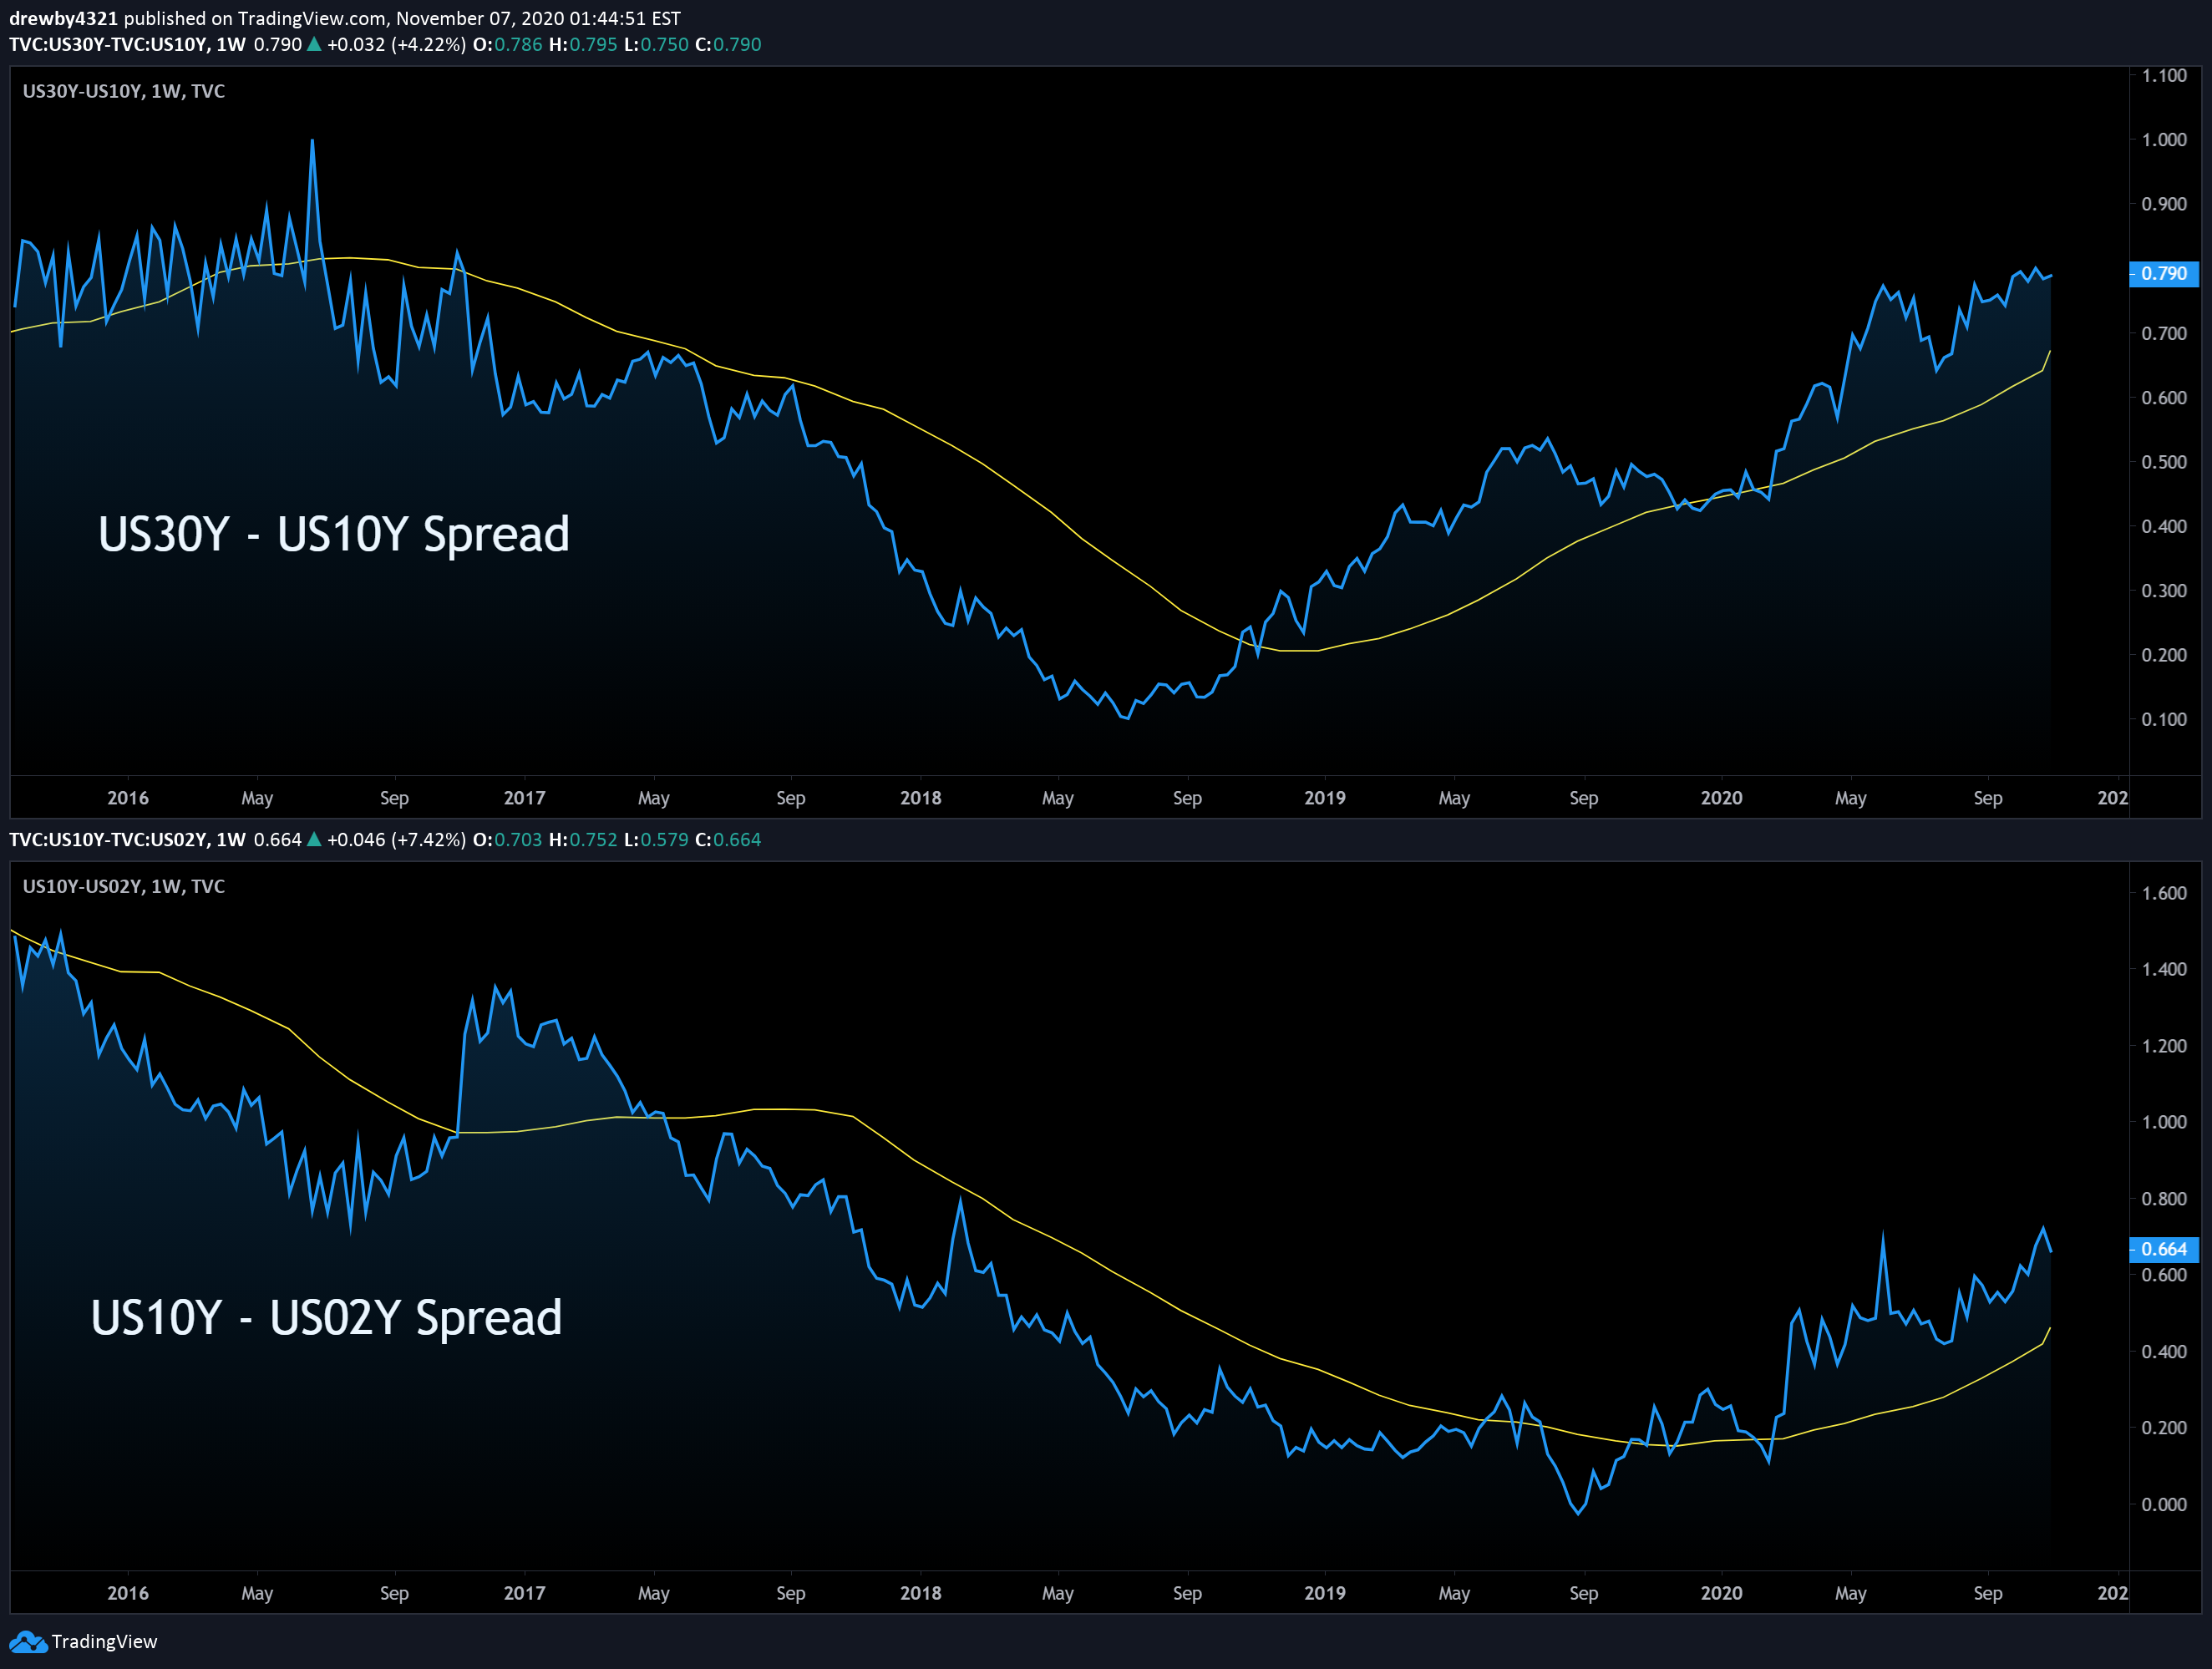Screen dimensions: 2212x1669
Task: Click the 2019 label on bottom chart time axis
Action: click(1324, 1593)
